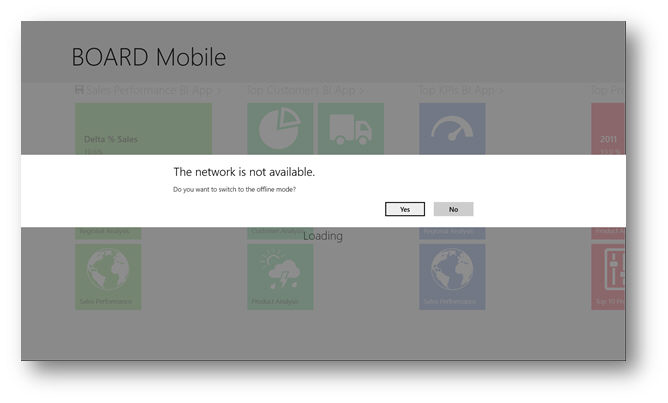668x403 pixels.
Task: Open the Delta % Sales tile
Action: tap(144, 129)
